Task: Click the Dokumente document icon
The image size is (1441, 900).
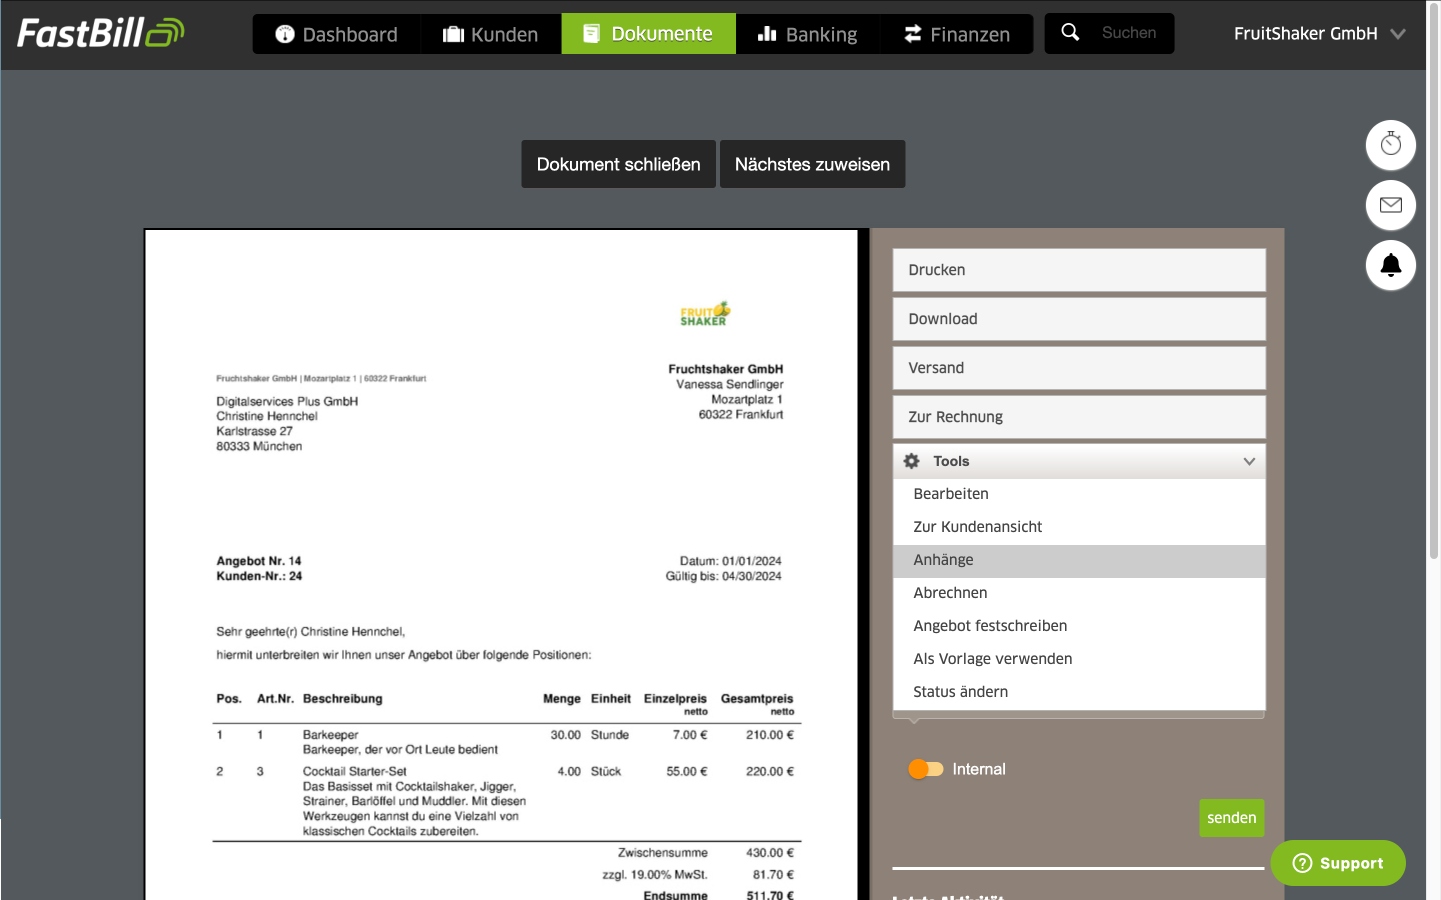Action: coord(592,34)
